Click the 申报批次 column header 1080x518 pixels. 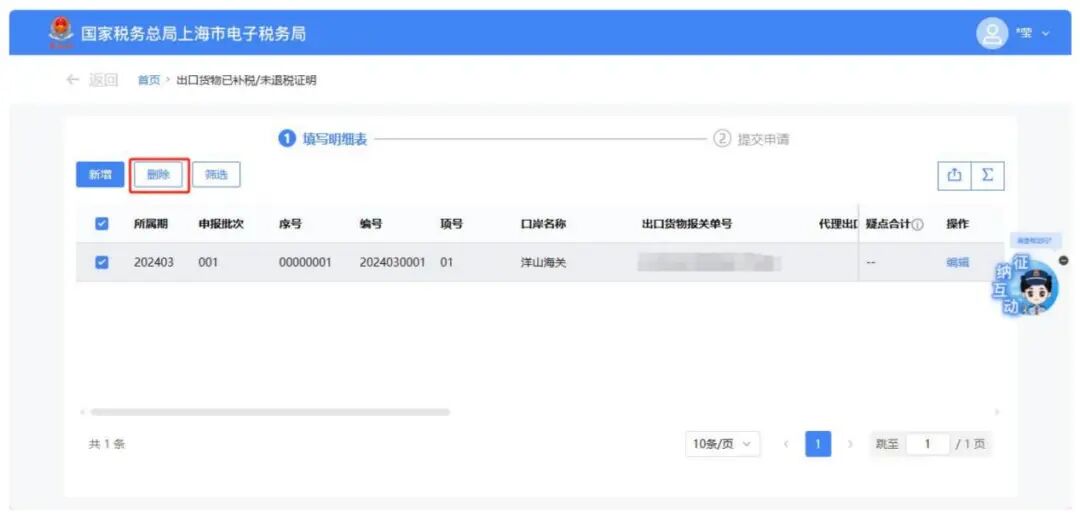pyautogui.click(x=220, y=224)
